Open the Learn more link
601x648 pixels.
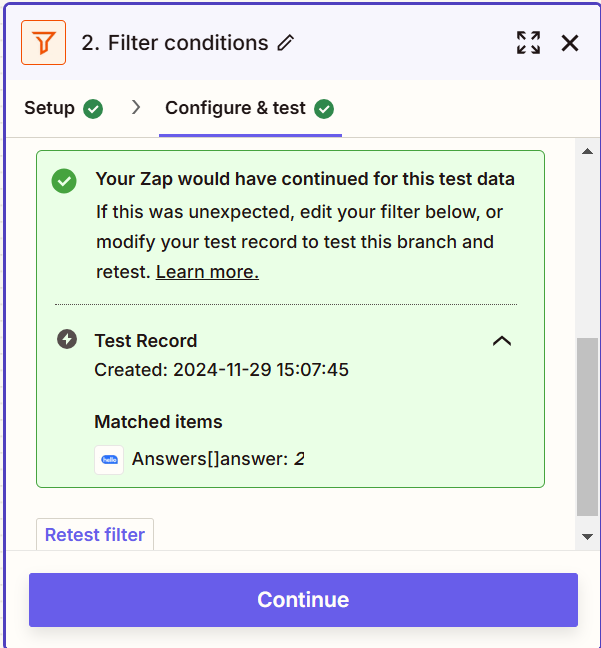pos(207,272)
